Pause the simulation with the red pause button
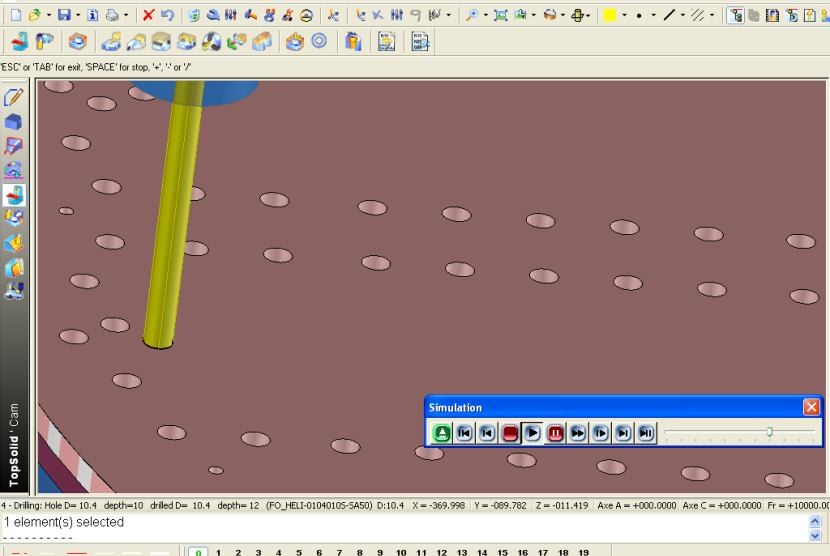 pos(555,433)
